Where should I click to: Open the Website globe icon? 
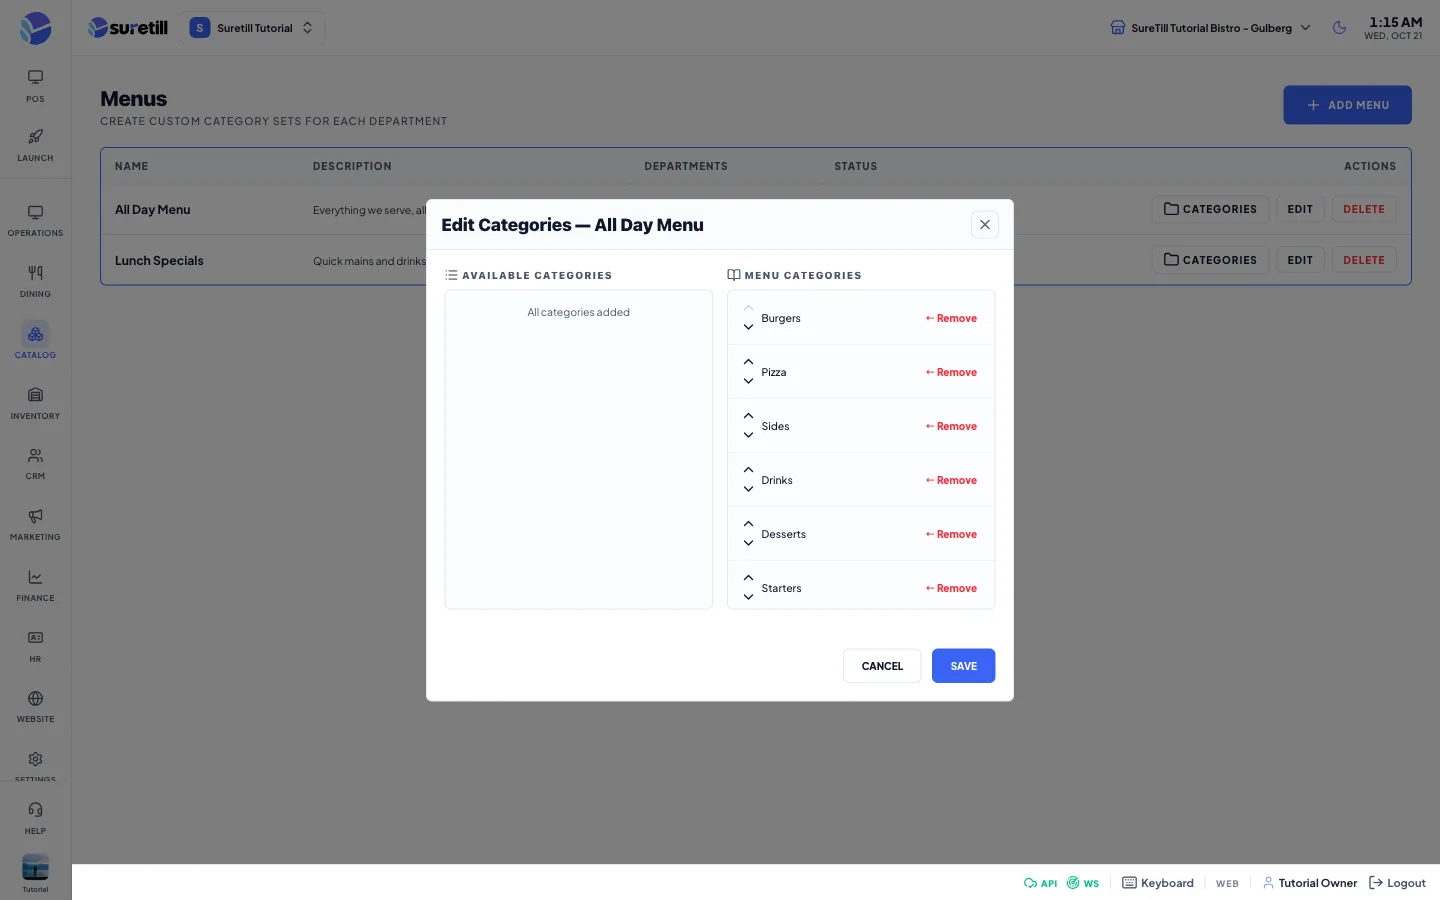point(35,706)
